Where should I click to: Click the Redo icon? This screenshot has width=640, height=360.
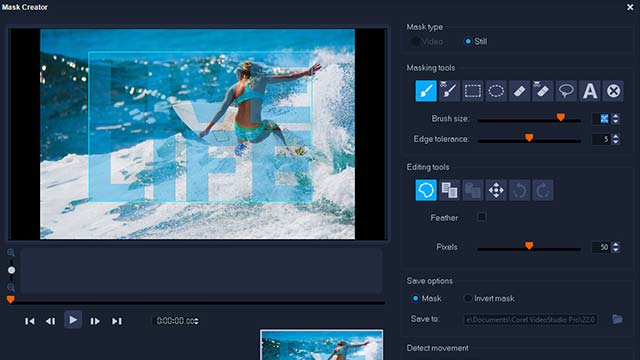(543, 190)
